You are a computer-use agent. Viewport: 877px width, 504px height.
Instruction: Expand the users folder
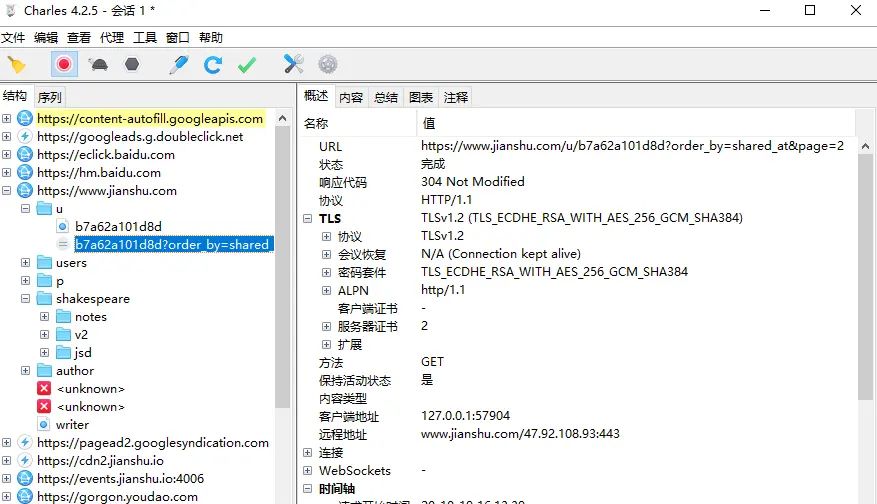coord(26,262)
